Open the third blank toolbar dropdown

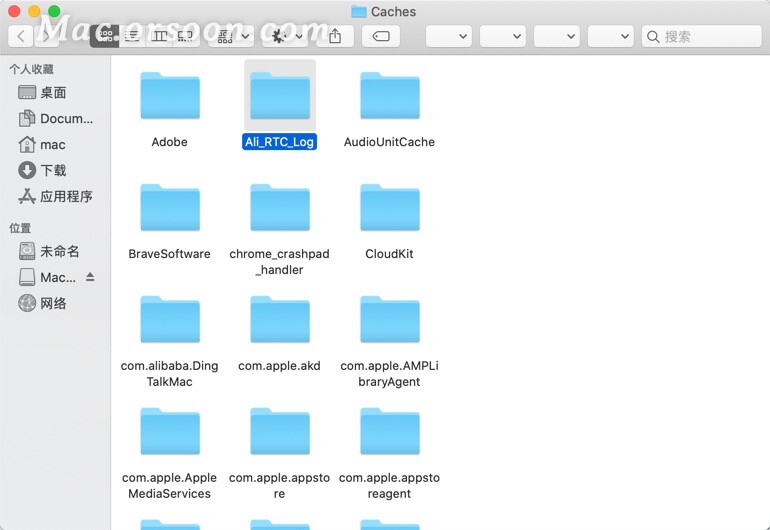coord(557,36)
